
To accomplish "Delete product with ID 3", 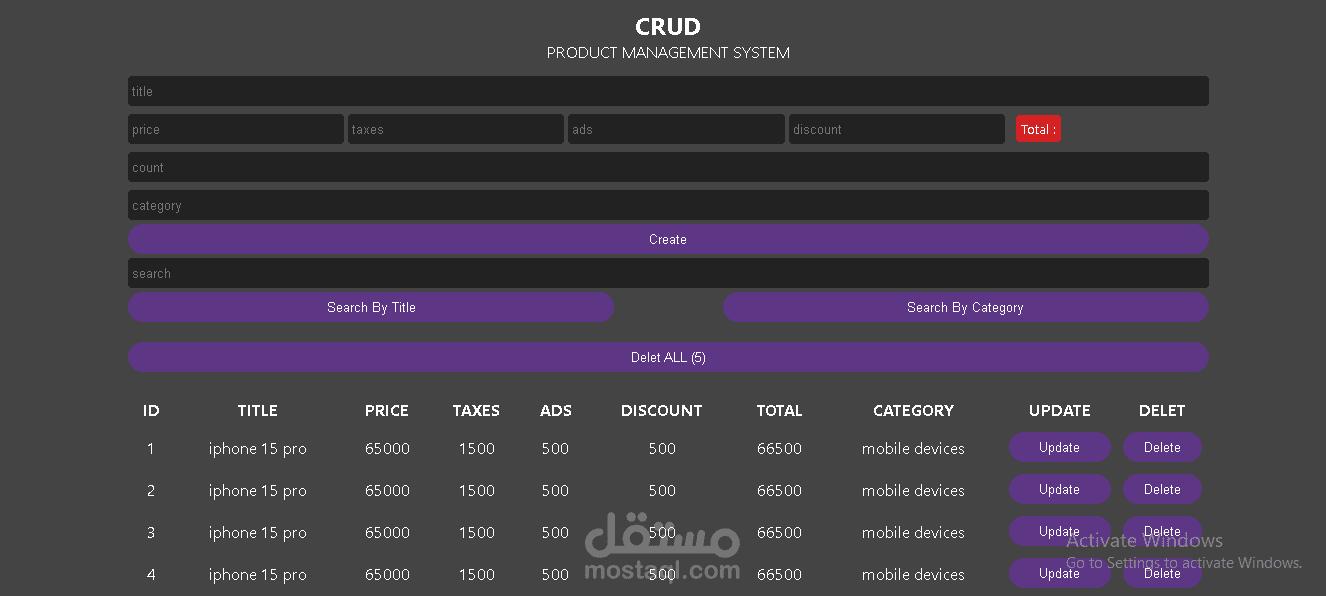I will click(1162, 531).
